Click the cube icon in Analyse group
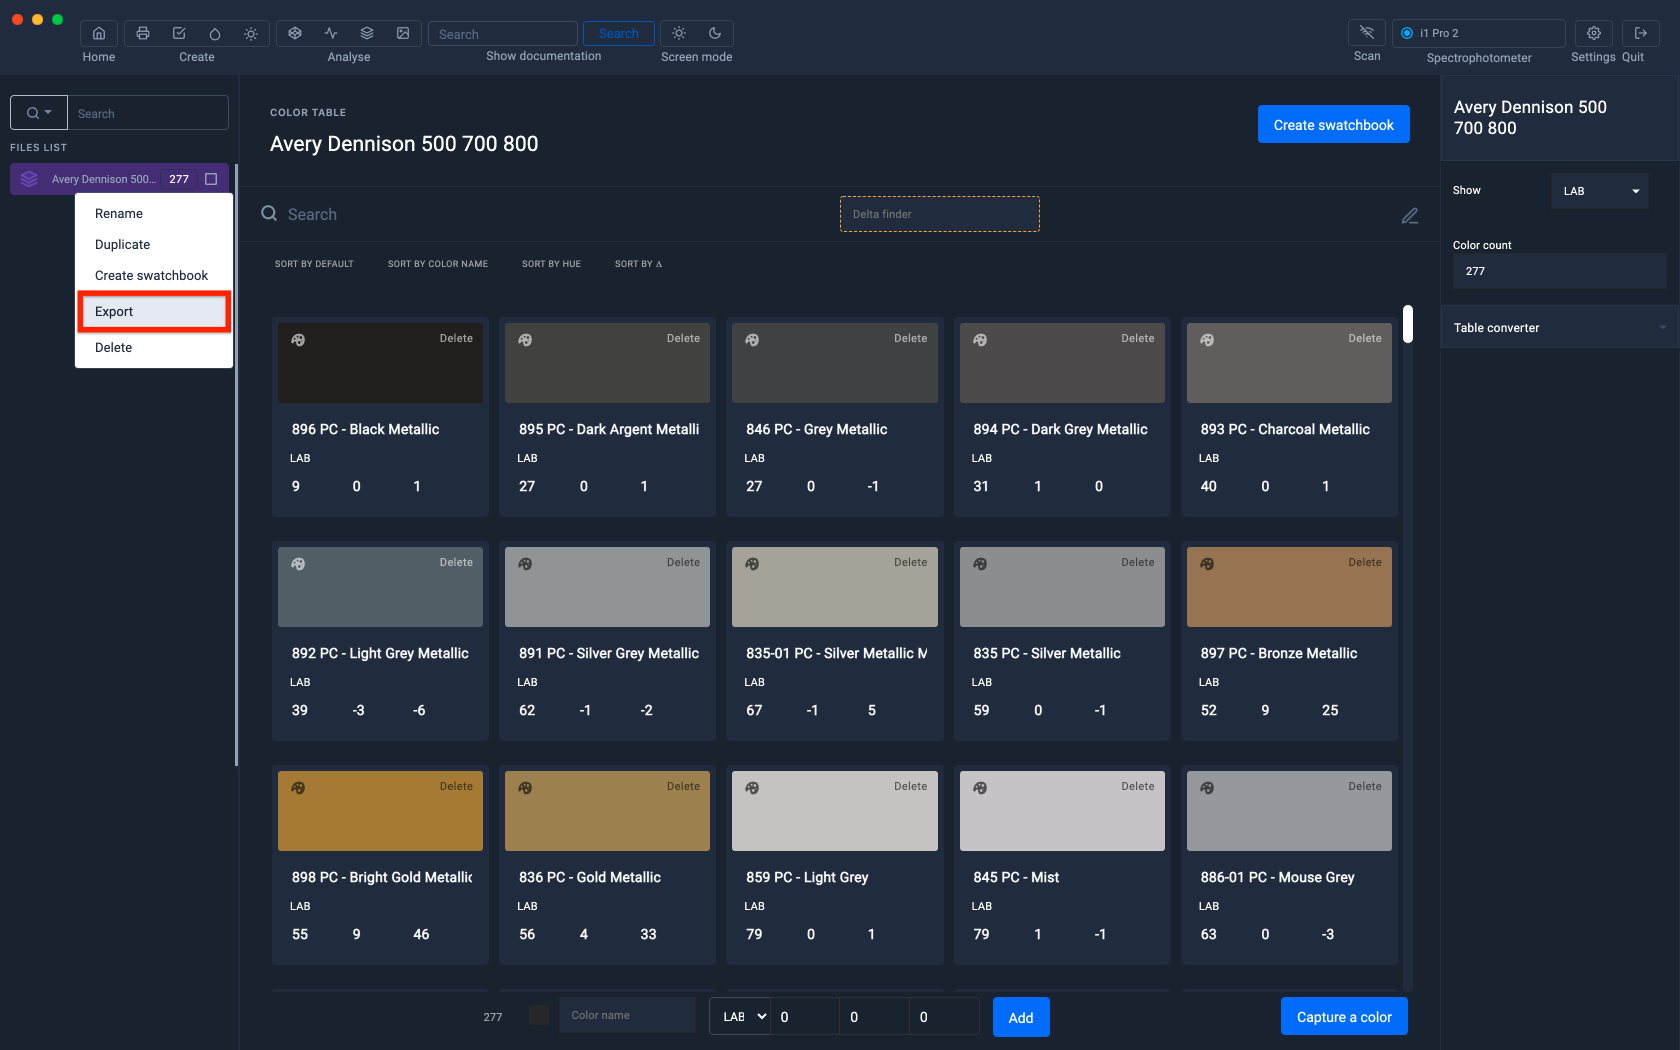This screenshot has width=1680, height=1050. pyautogui.click(x=295, y=33)
